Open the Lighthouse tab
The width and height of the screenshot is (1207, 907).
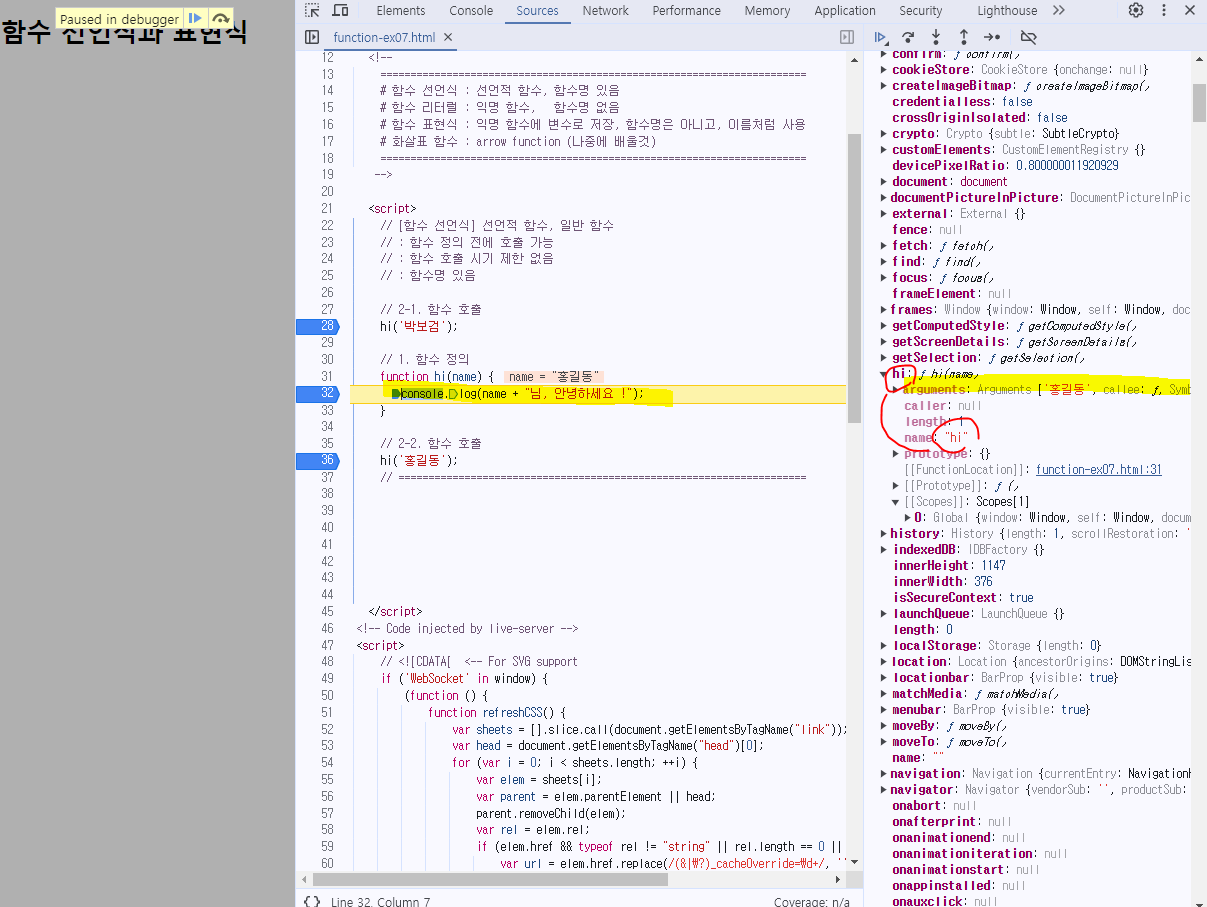click(1007, 10)
